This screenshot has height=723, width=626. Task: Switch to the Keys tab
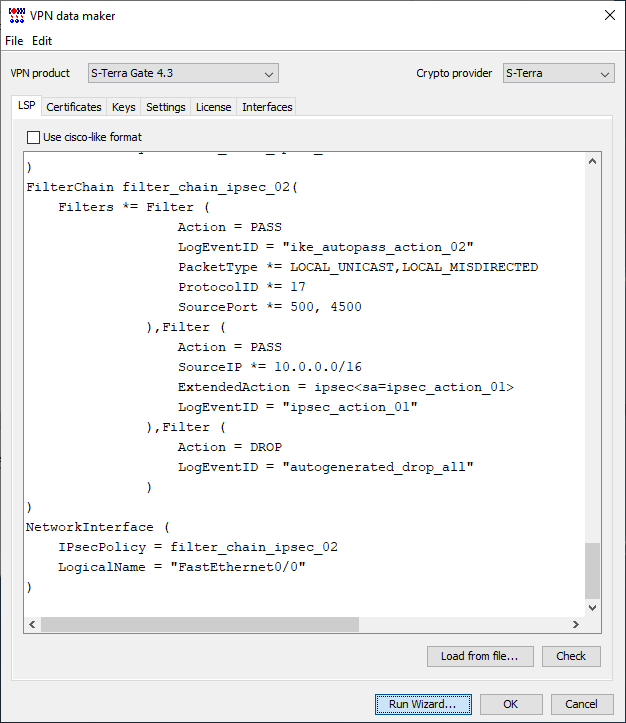124,107
